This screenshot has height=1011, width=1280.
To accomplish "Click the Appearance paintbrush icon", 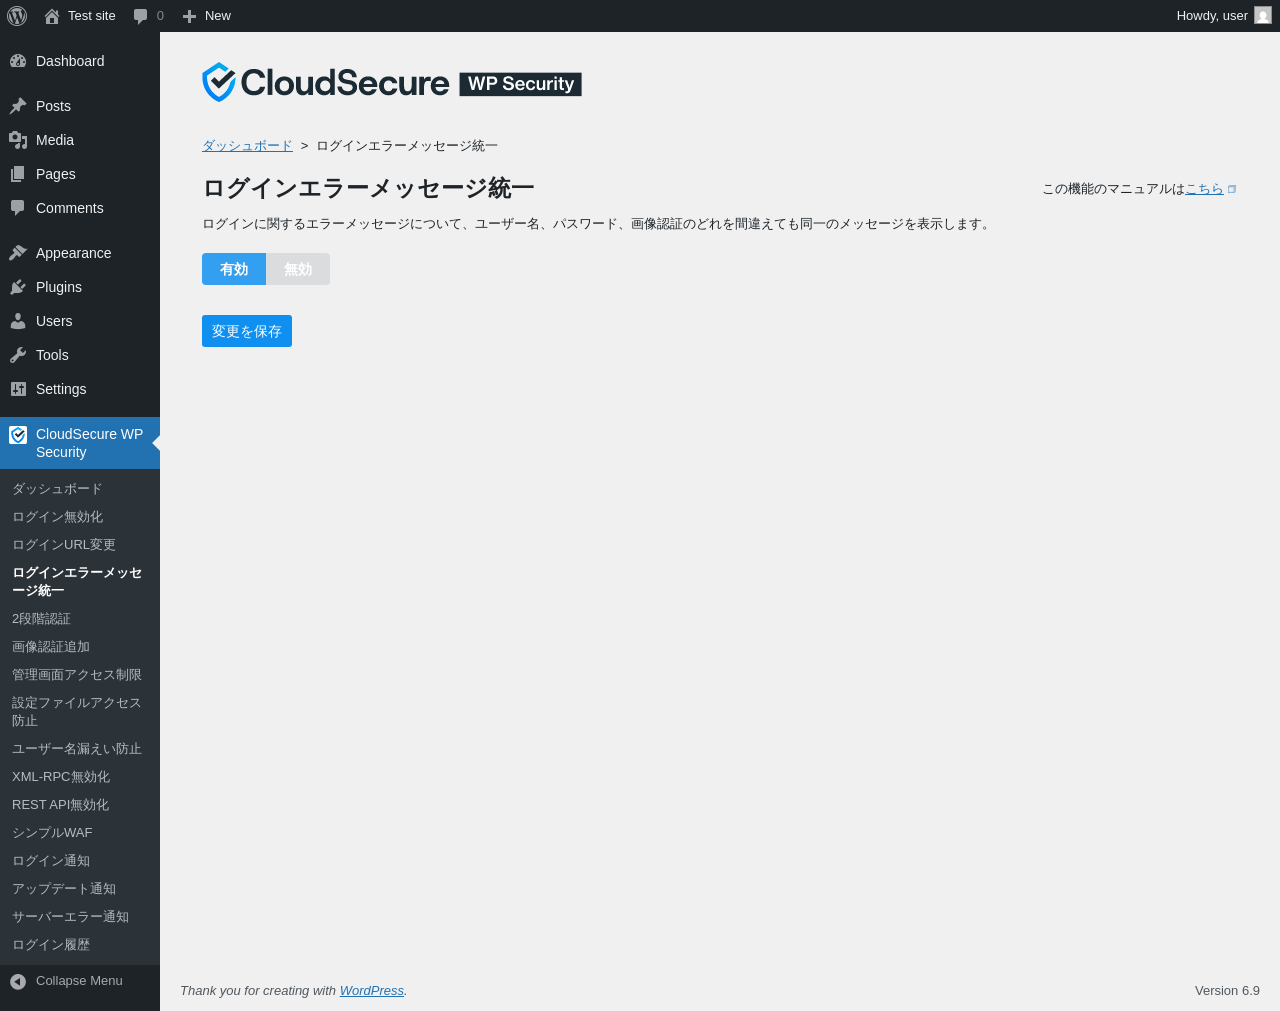I will point(18,253).
